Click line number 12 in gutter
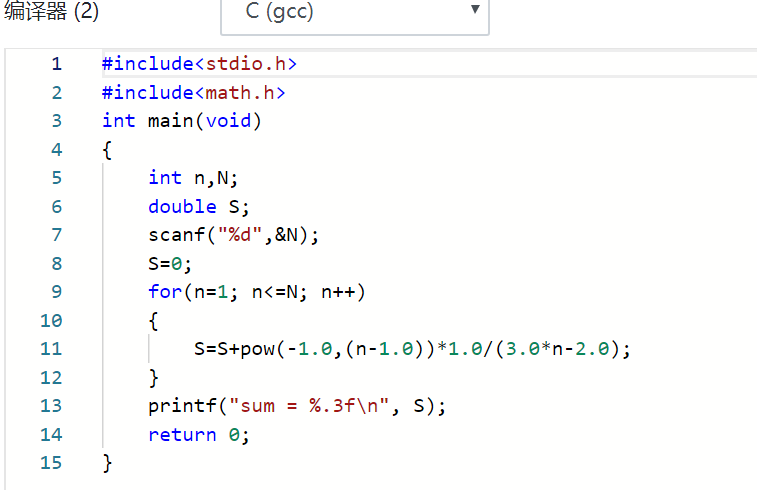This screenshot has width=757, height=490. [51, 378]
